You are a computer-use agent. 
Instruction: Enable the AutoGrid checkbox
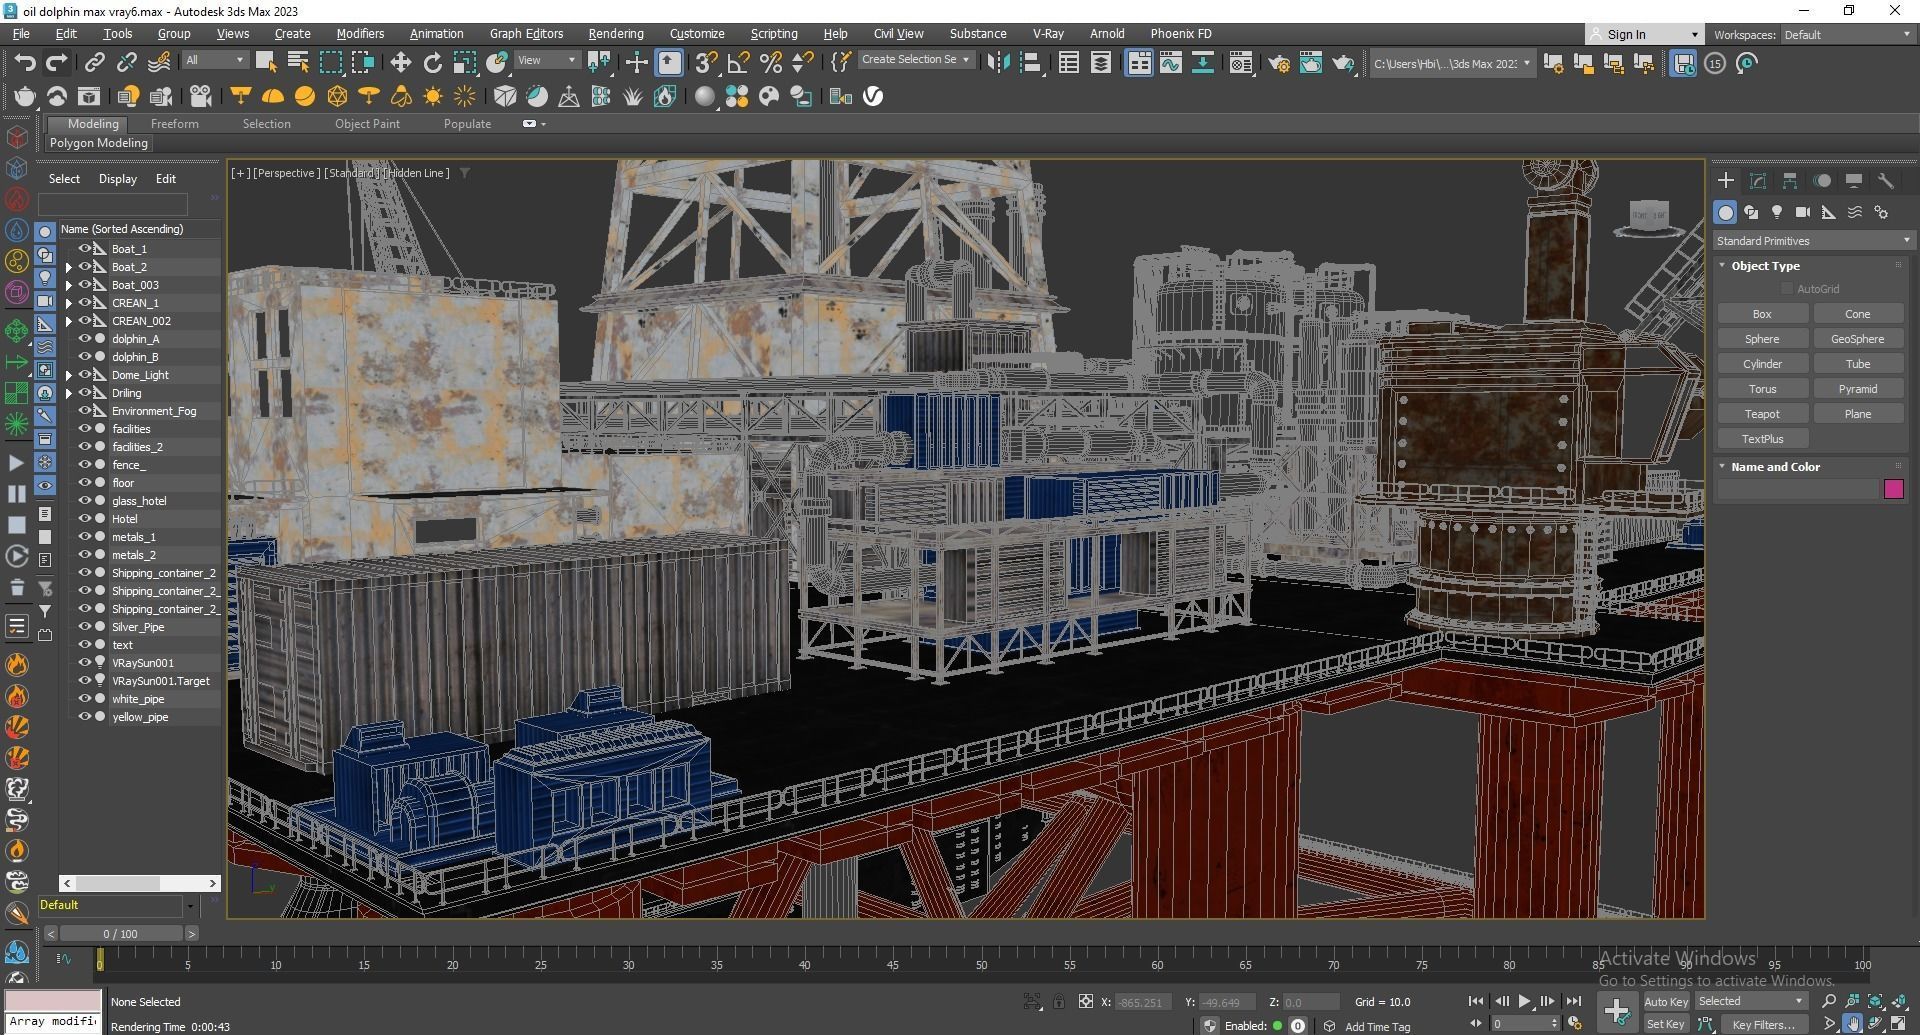click(1787, 289)
